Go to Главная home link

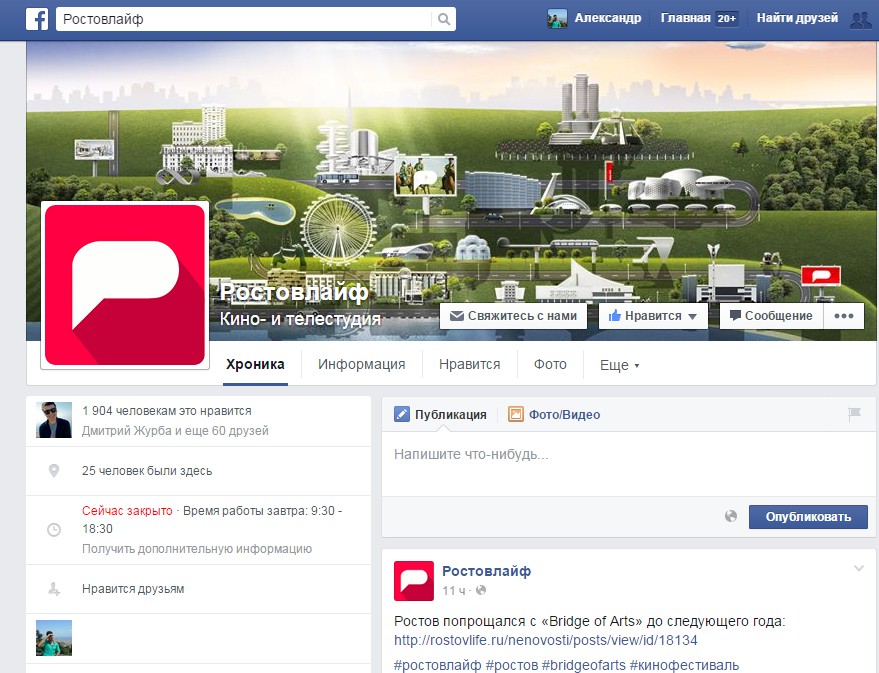[686, 18]
